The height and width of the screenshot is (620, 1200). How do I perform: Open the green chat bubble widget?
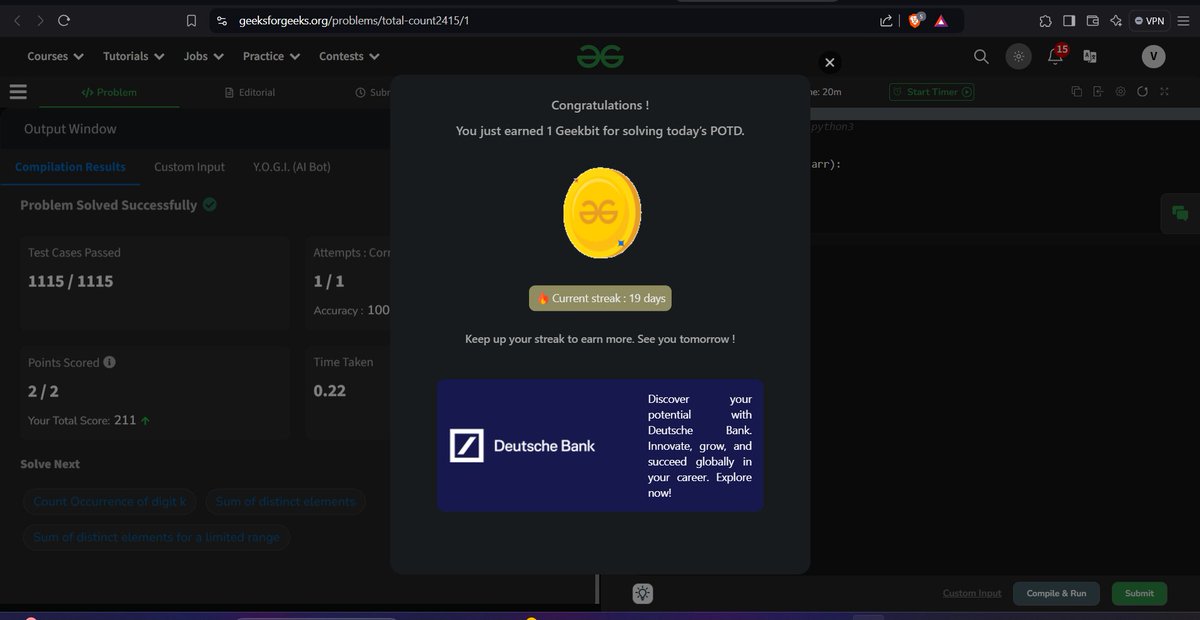(1180, 213)
